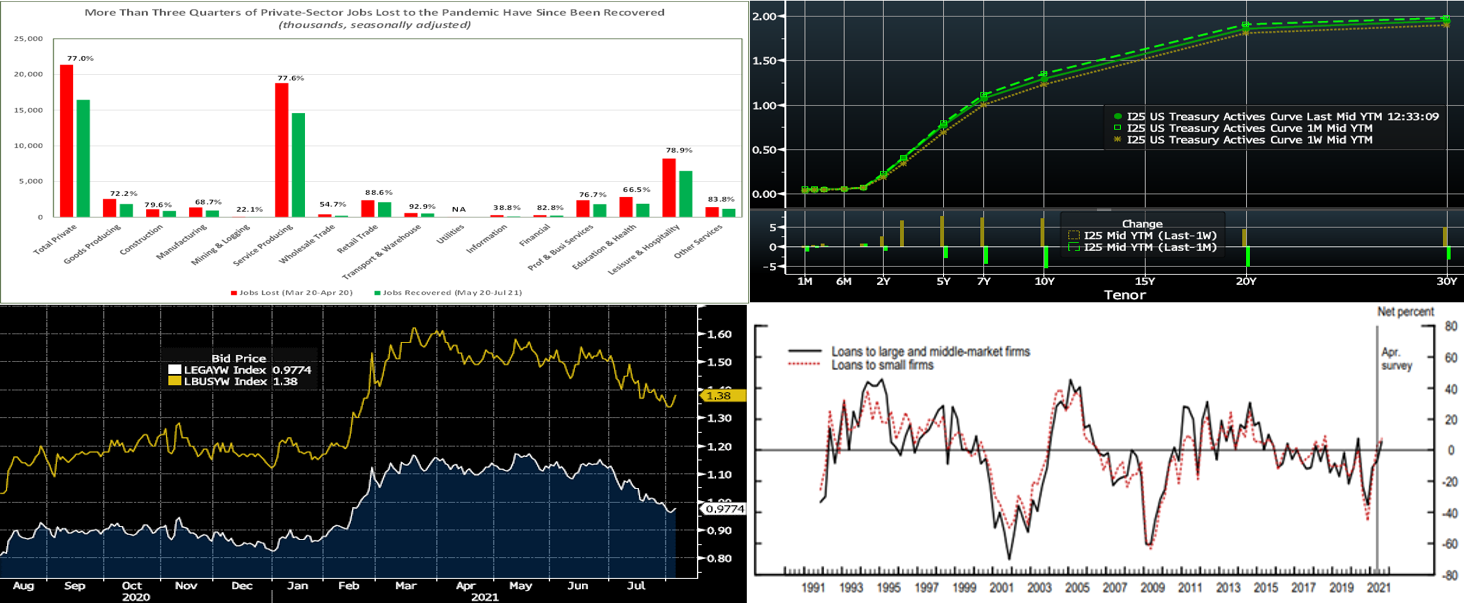This screenshot has width=1464, height=603.
Task: Select I25 Mid YTM (Last-1M) change legend
Action: (1142, 247)
